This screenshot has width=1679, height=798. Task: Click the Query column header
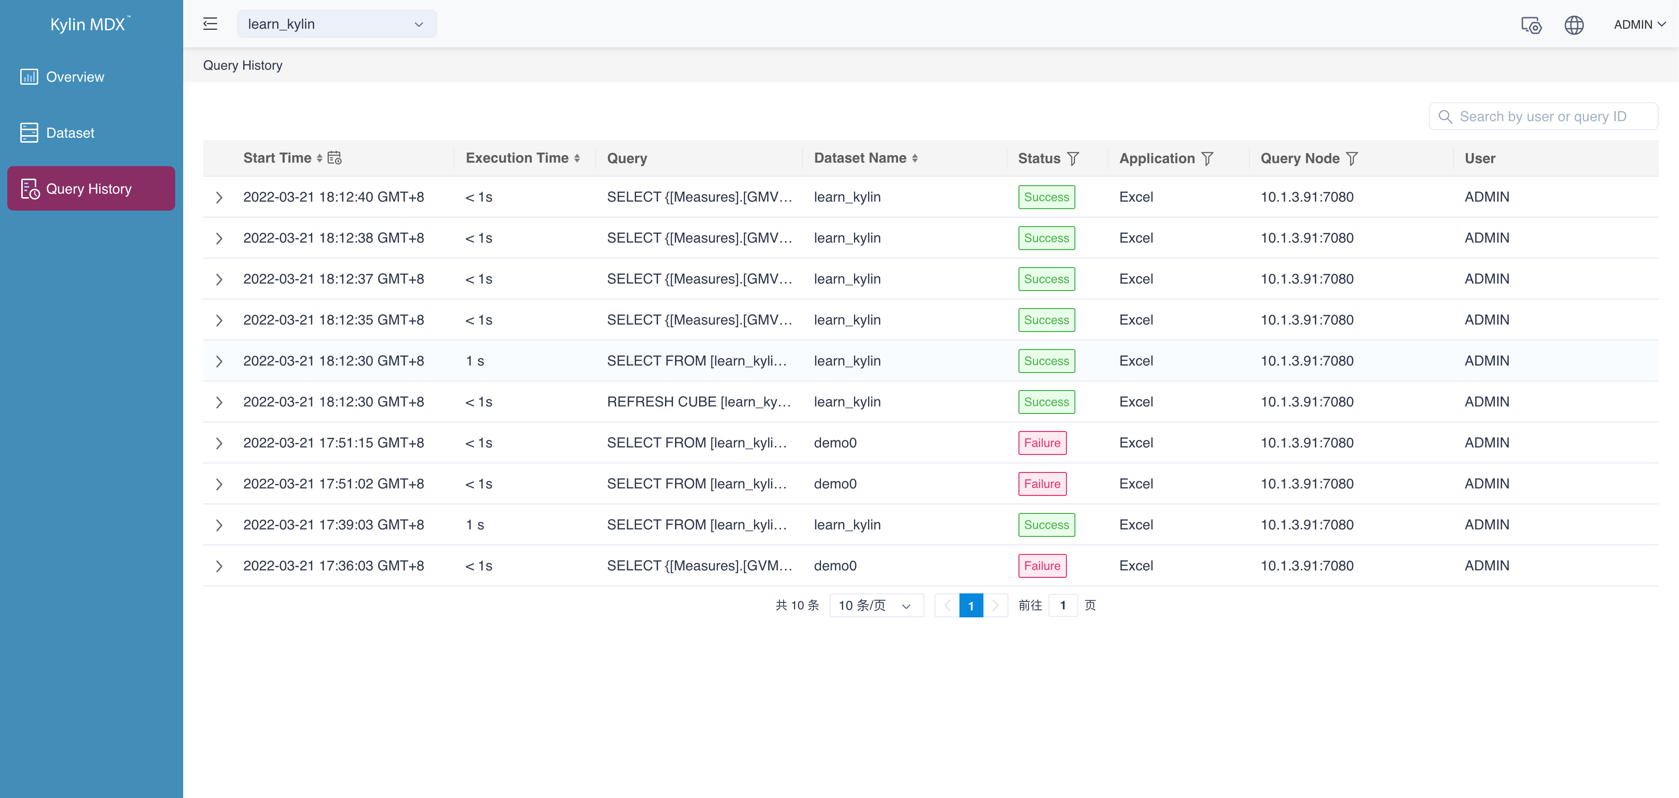(x=627, y=158)
